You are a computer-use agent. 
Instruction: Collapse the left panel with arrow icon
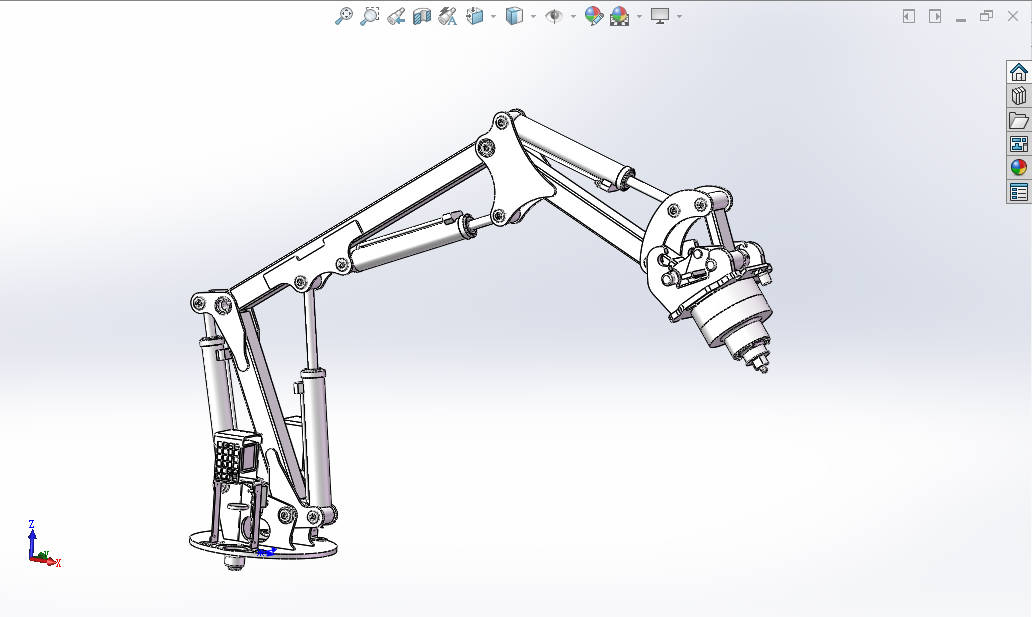tap(909, 16)
